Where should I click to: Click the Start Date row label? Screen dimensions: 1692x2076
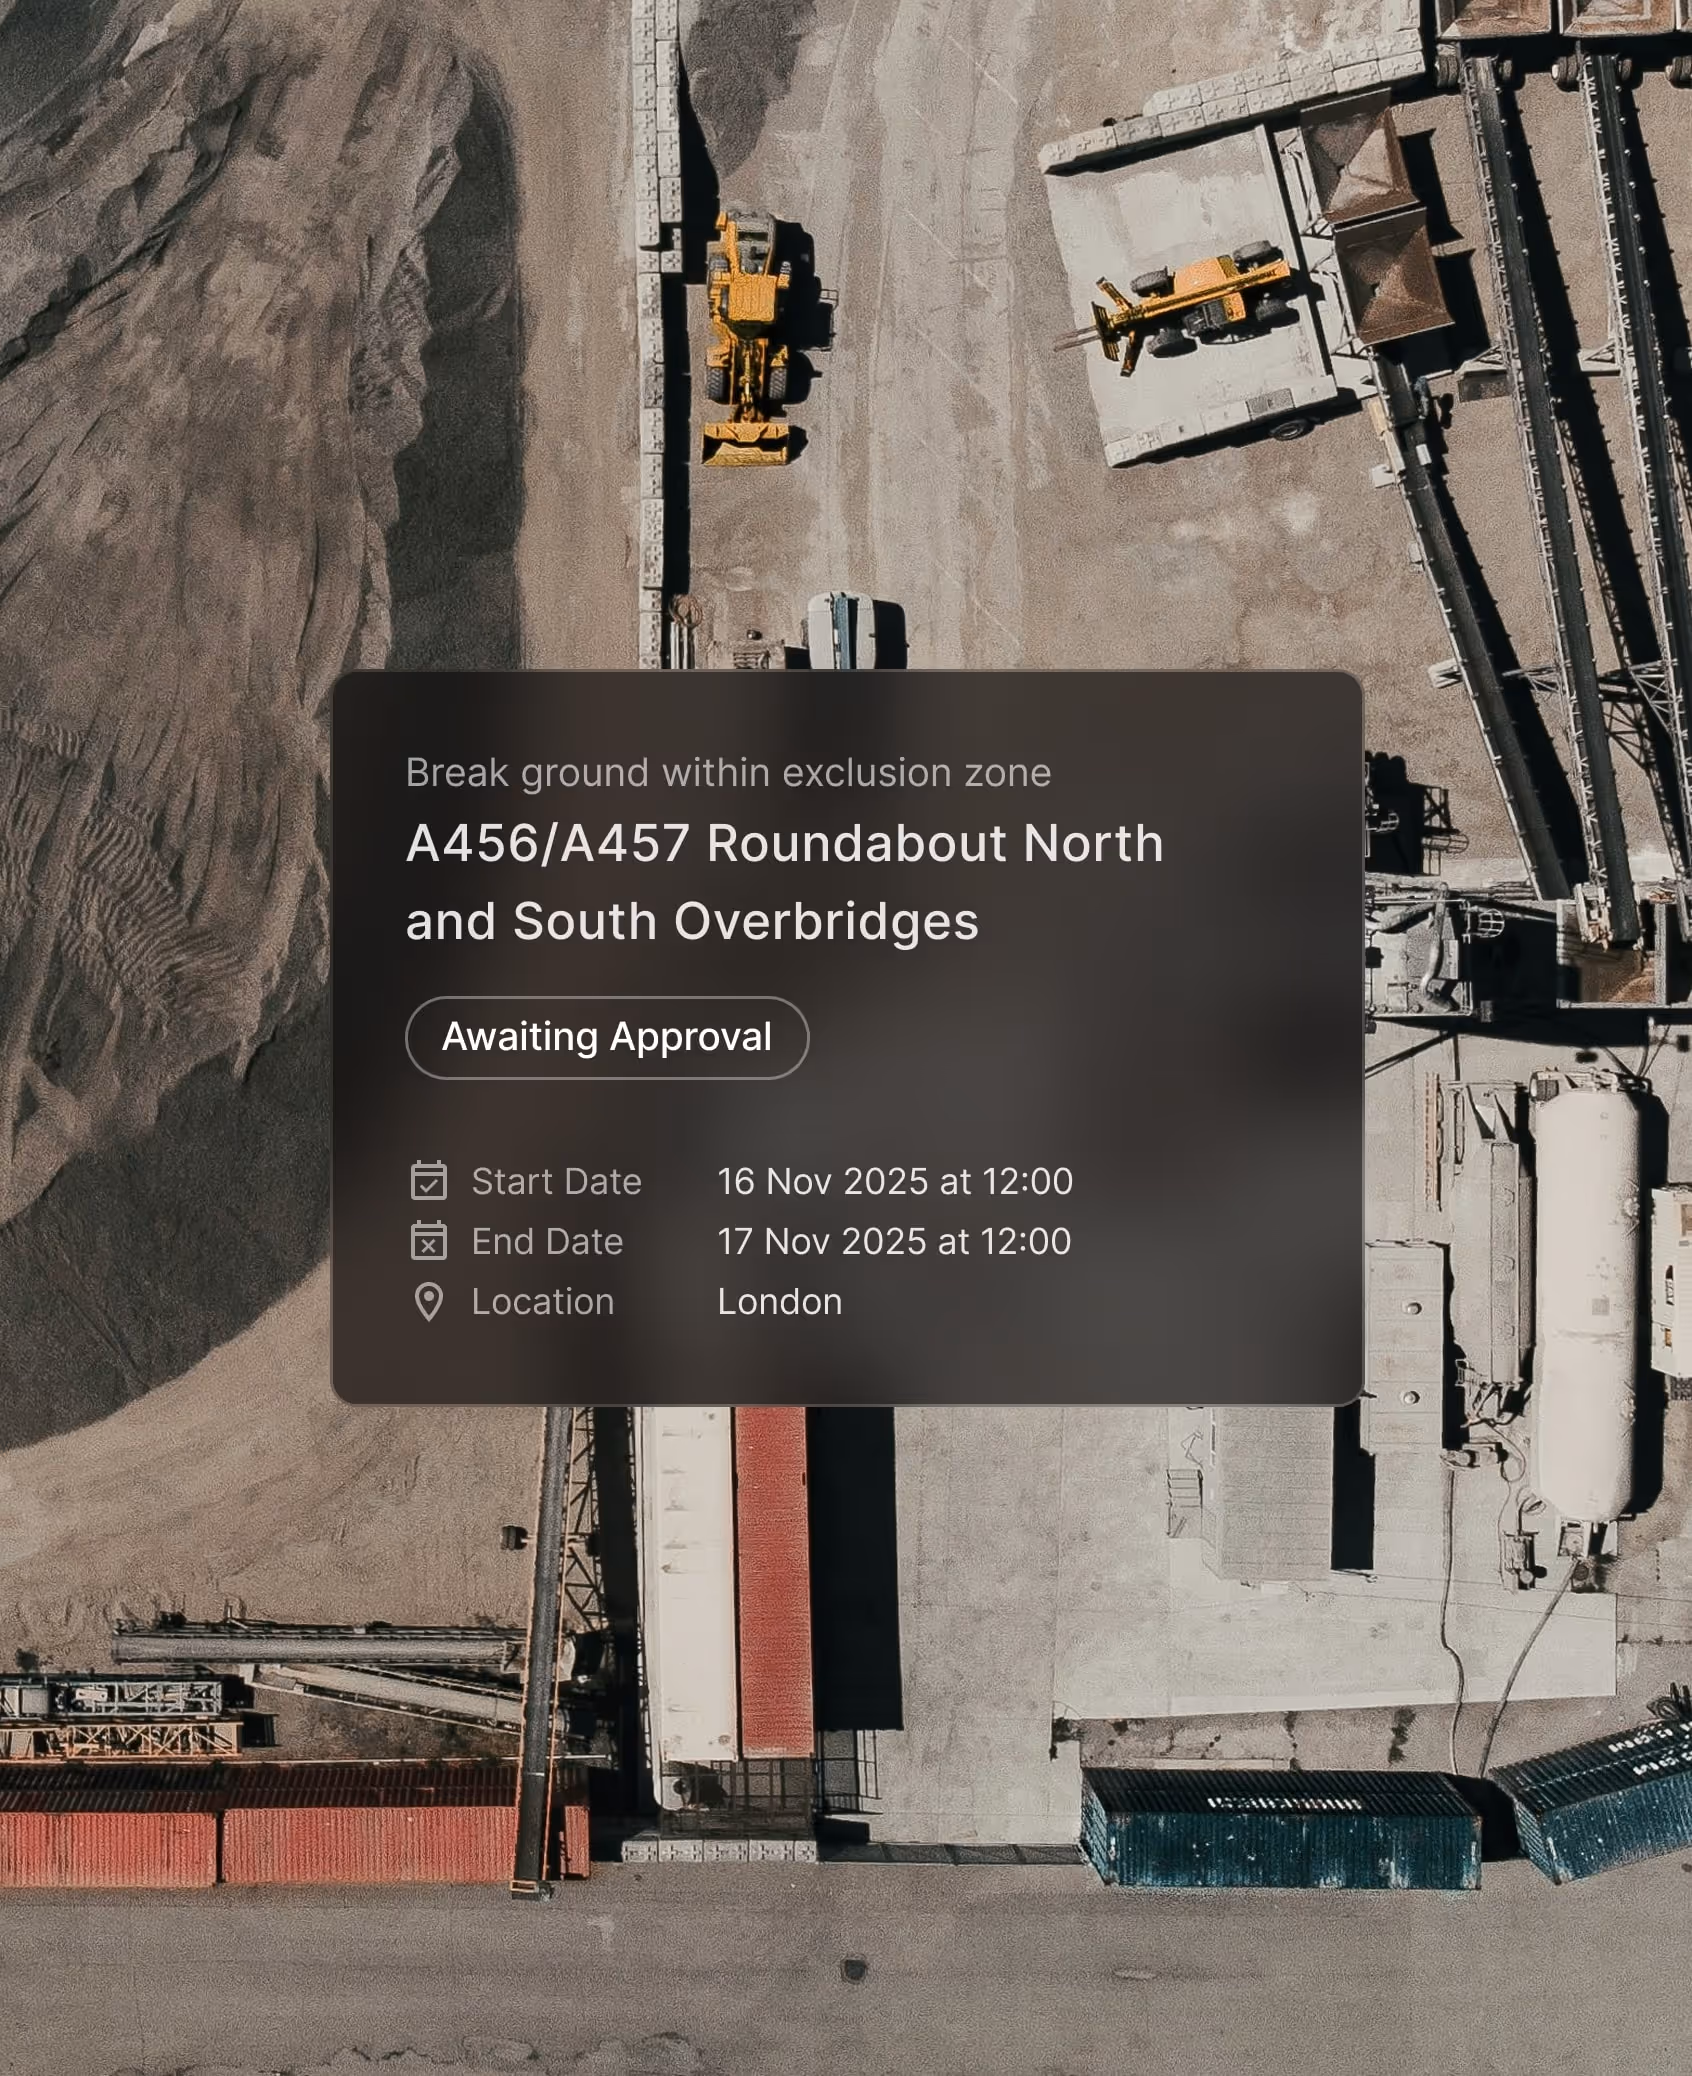pos(556,1181)
